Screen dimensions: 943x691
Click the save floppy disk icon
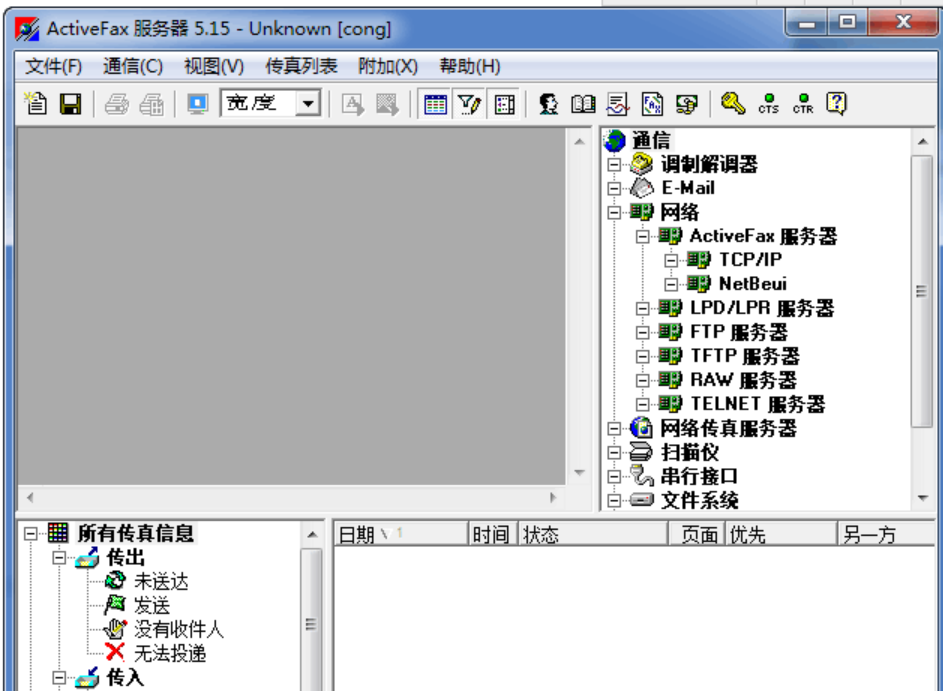coord(70,104)
